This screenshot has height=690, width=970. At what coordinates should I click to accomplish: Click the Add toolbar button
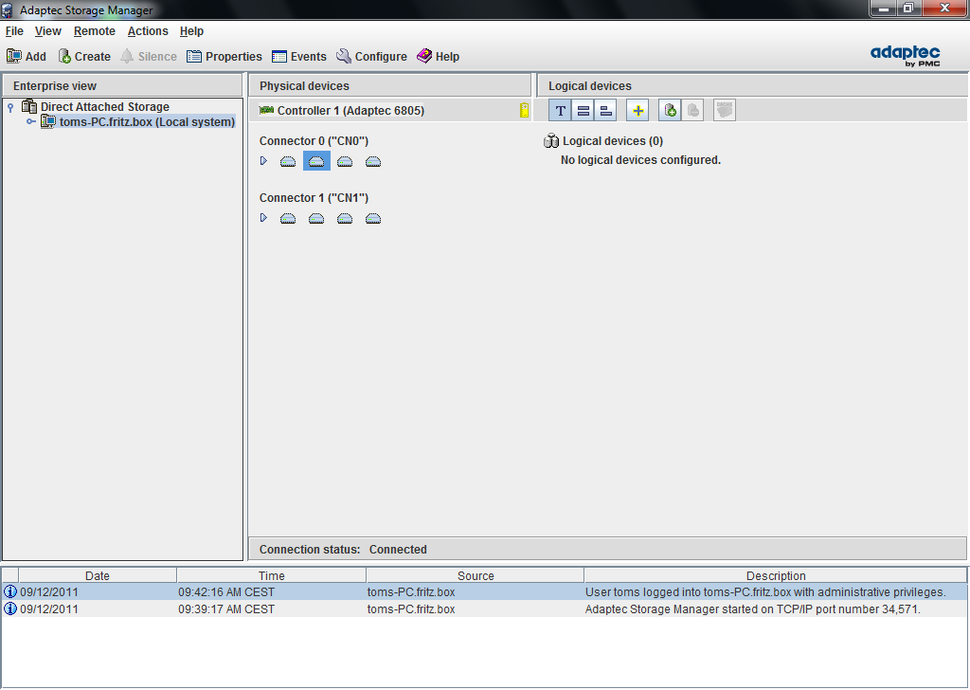click(27, 56)
